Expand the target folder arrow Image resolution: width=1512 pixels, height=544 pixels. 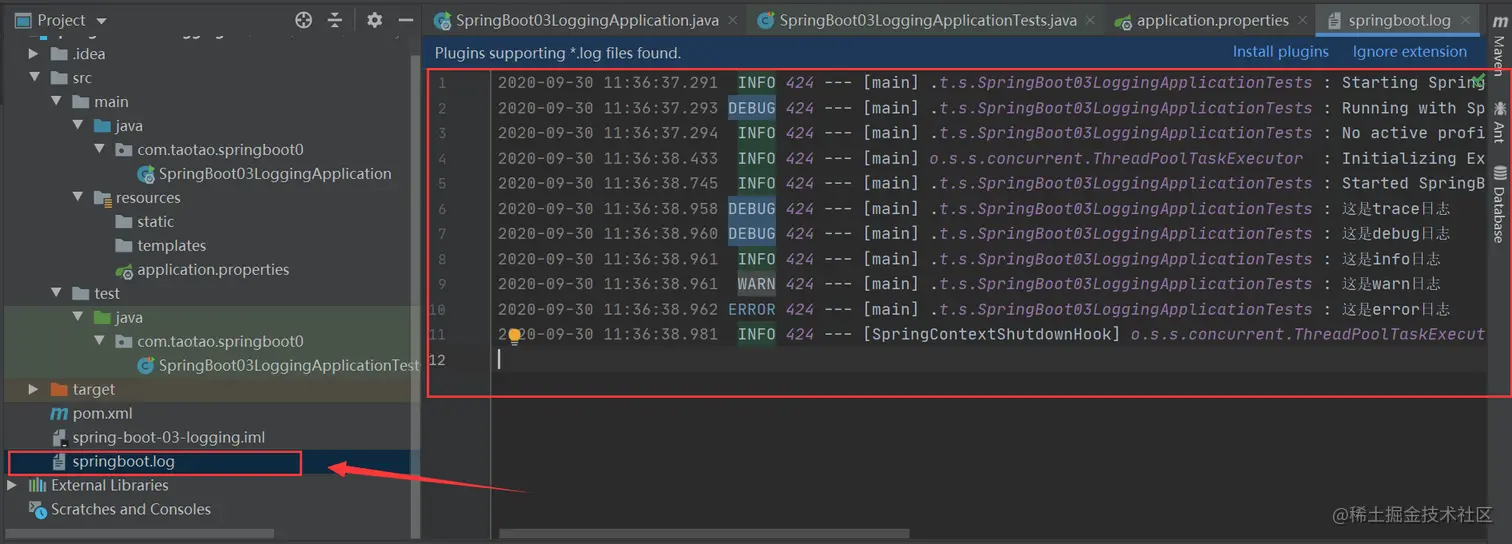pos(34,390)
